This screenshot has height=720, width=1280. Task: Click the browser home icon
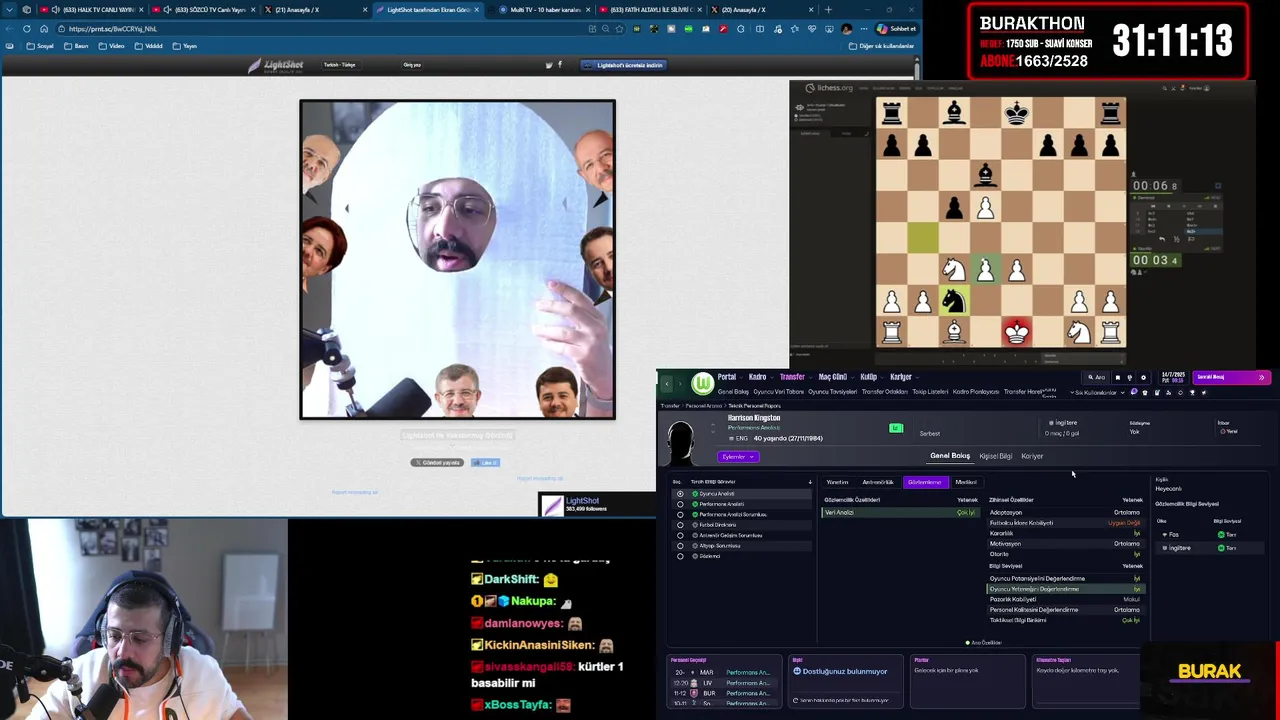(44, 29)
